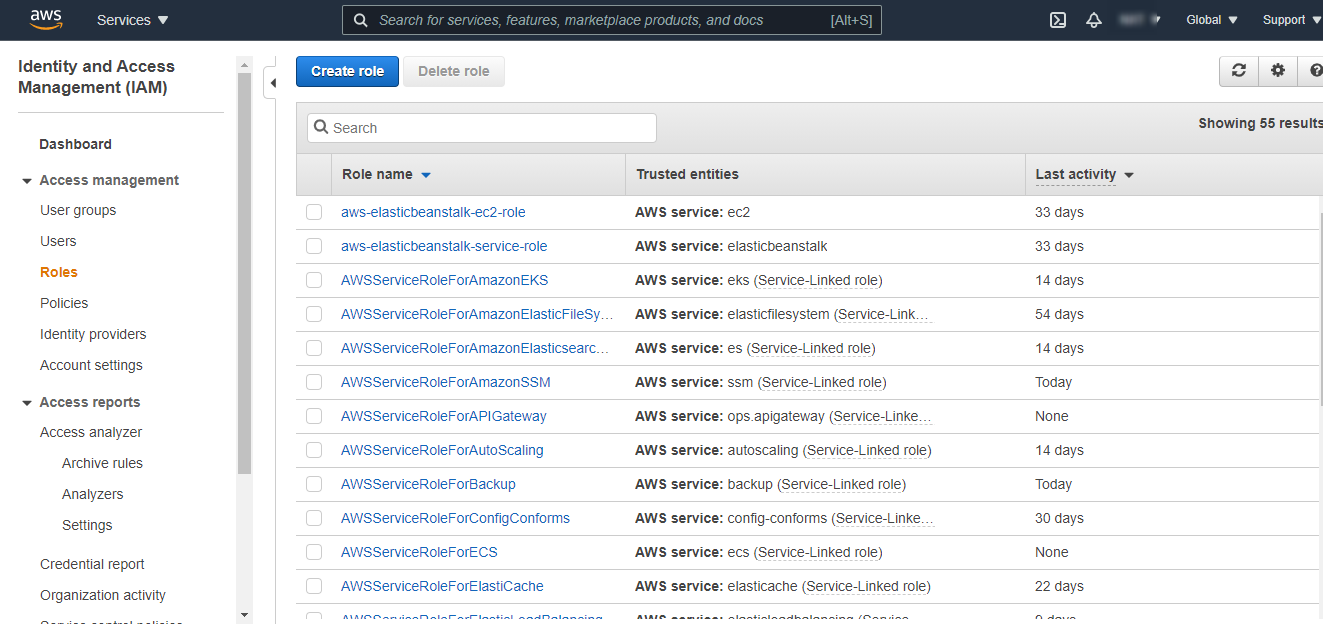The width and height of the screenshot is (1323, 625).
Task: Select the AWSServiceRoleForAmazonEKS checkbox
Action: pos(314,280)
